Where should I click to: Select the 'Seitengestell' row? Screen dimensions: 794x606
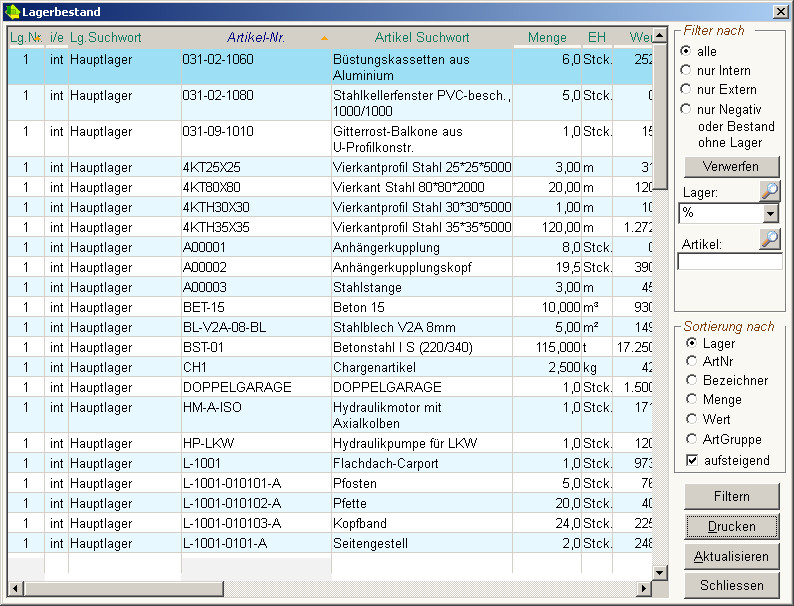tap(330, 543)
